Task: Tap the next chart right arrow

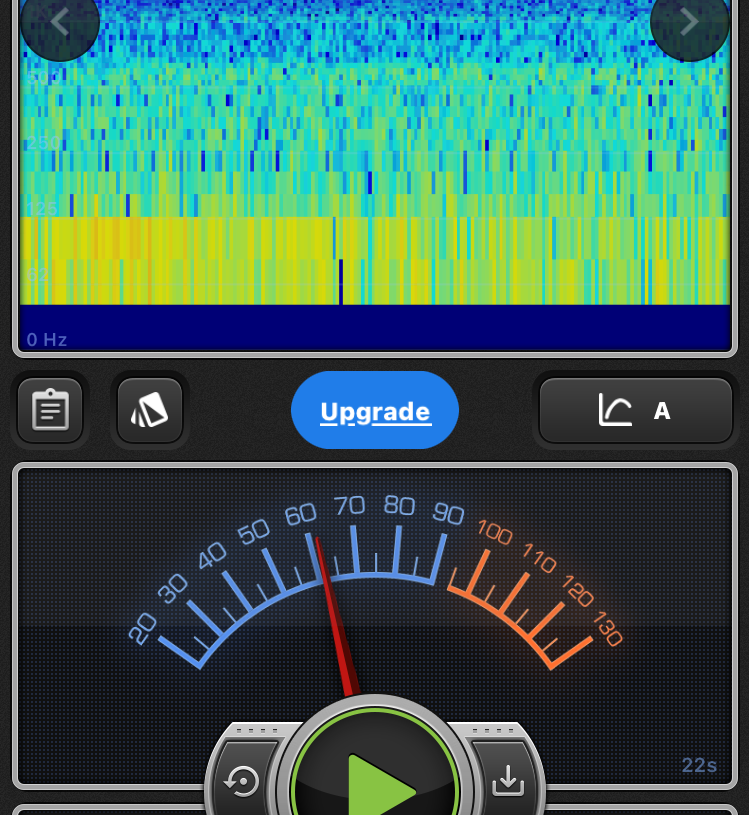Action: click(689, 22)
